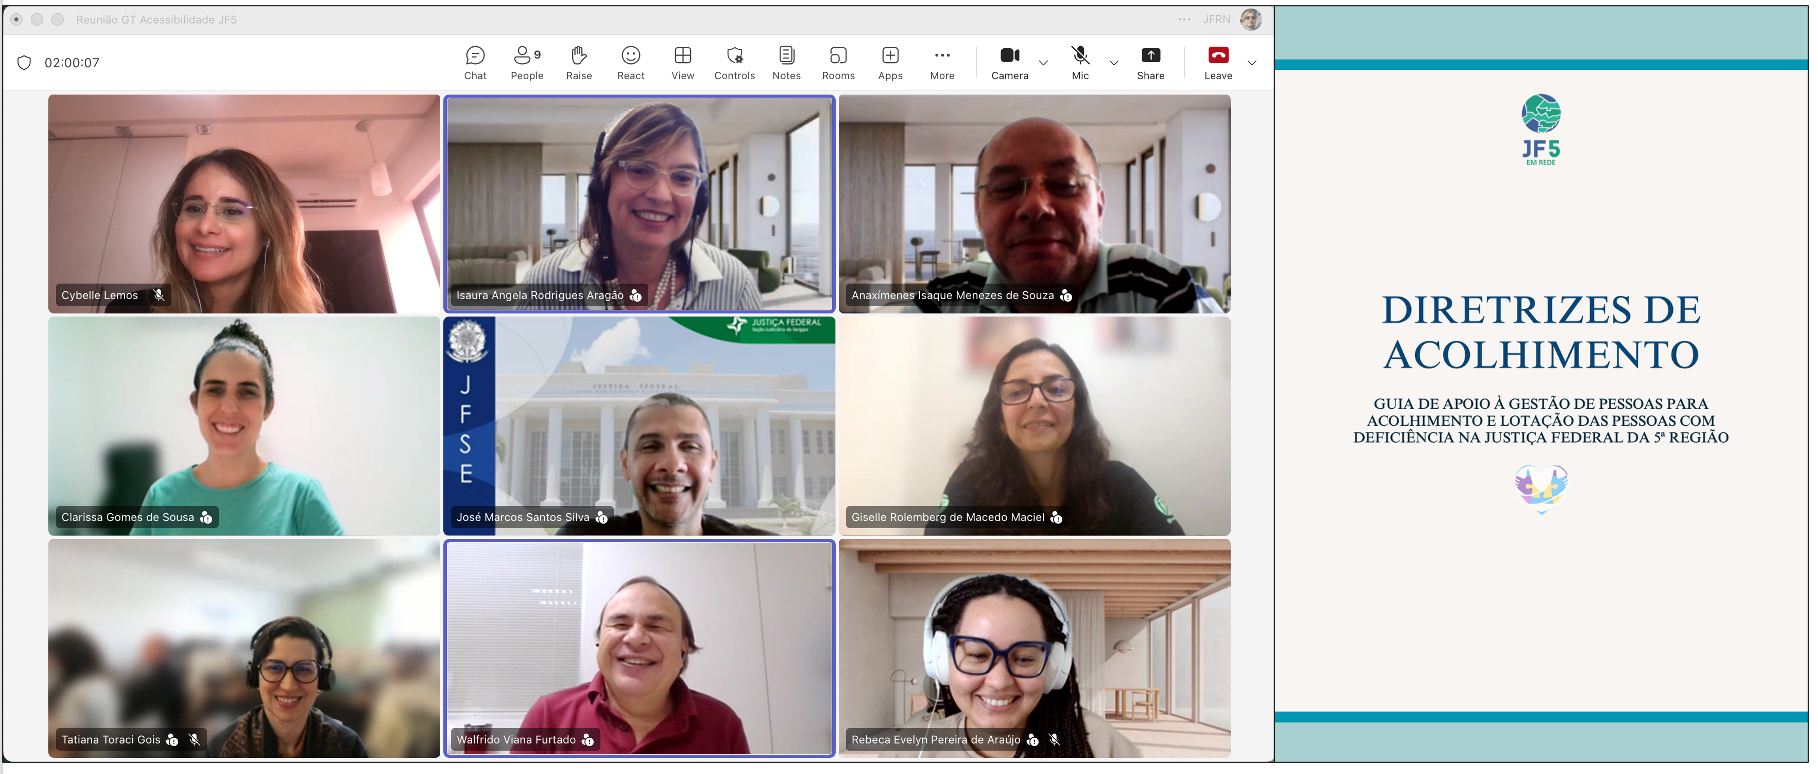Click the Share screen button
Image resolution: width=1818 pixels, height=774 pixels.
1151,62
